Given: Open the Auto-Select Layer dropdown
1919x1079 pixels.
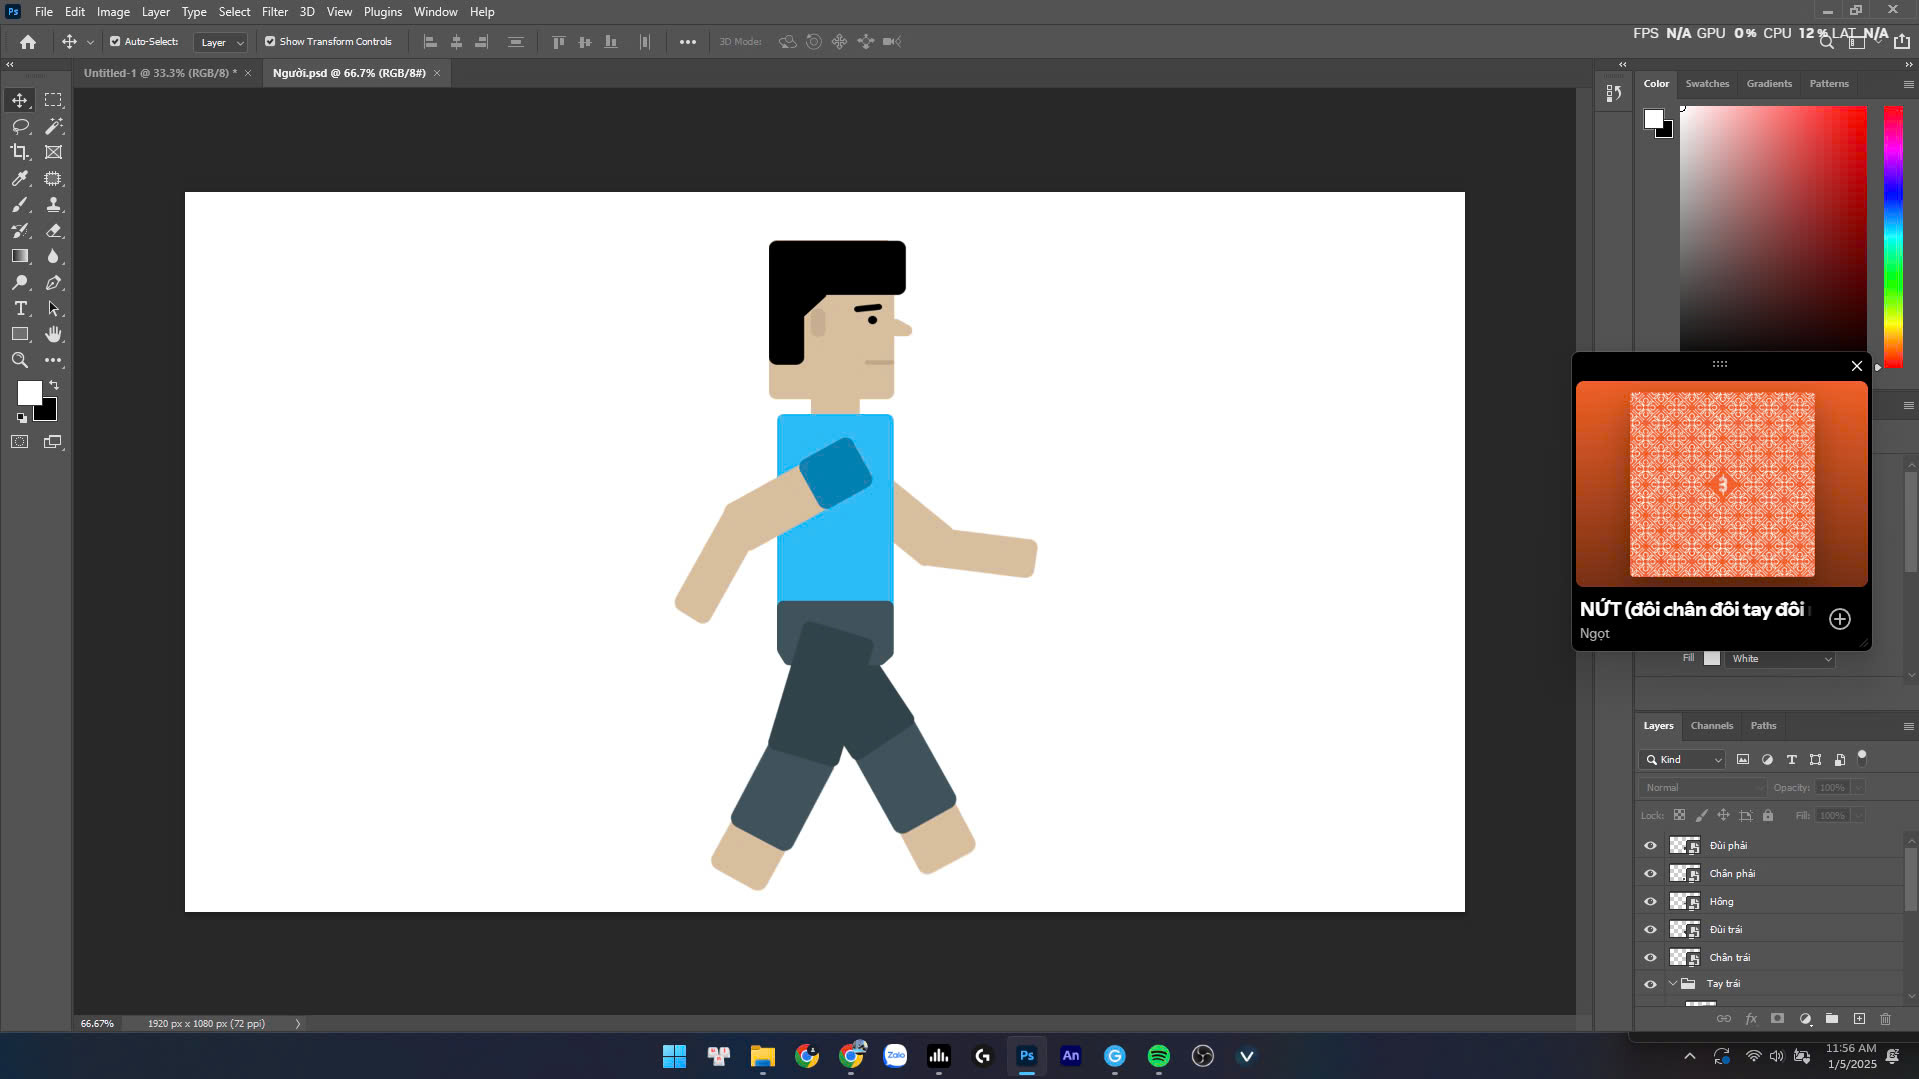Looking at the screenshot, I should point(221,42).
